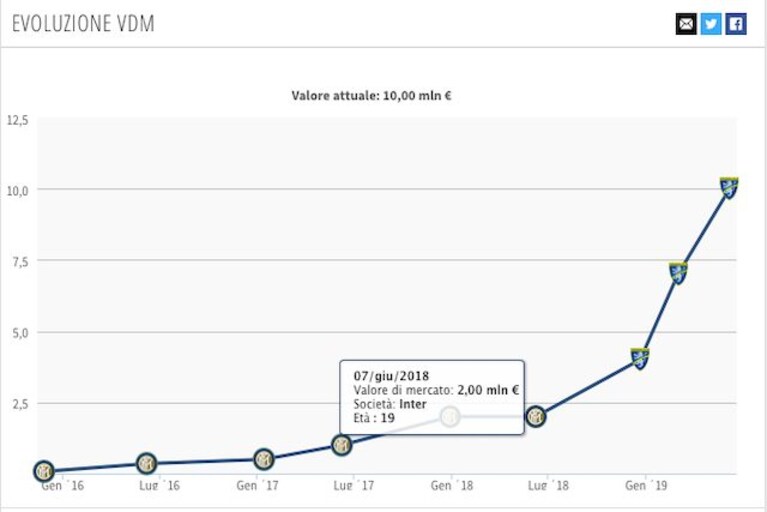Click the Gen '19 x-axis label
Image resolution: width=767 pixels, height=512 pixels.
[646, 486]
